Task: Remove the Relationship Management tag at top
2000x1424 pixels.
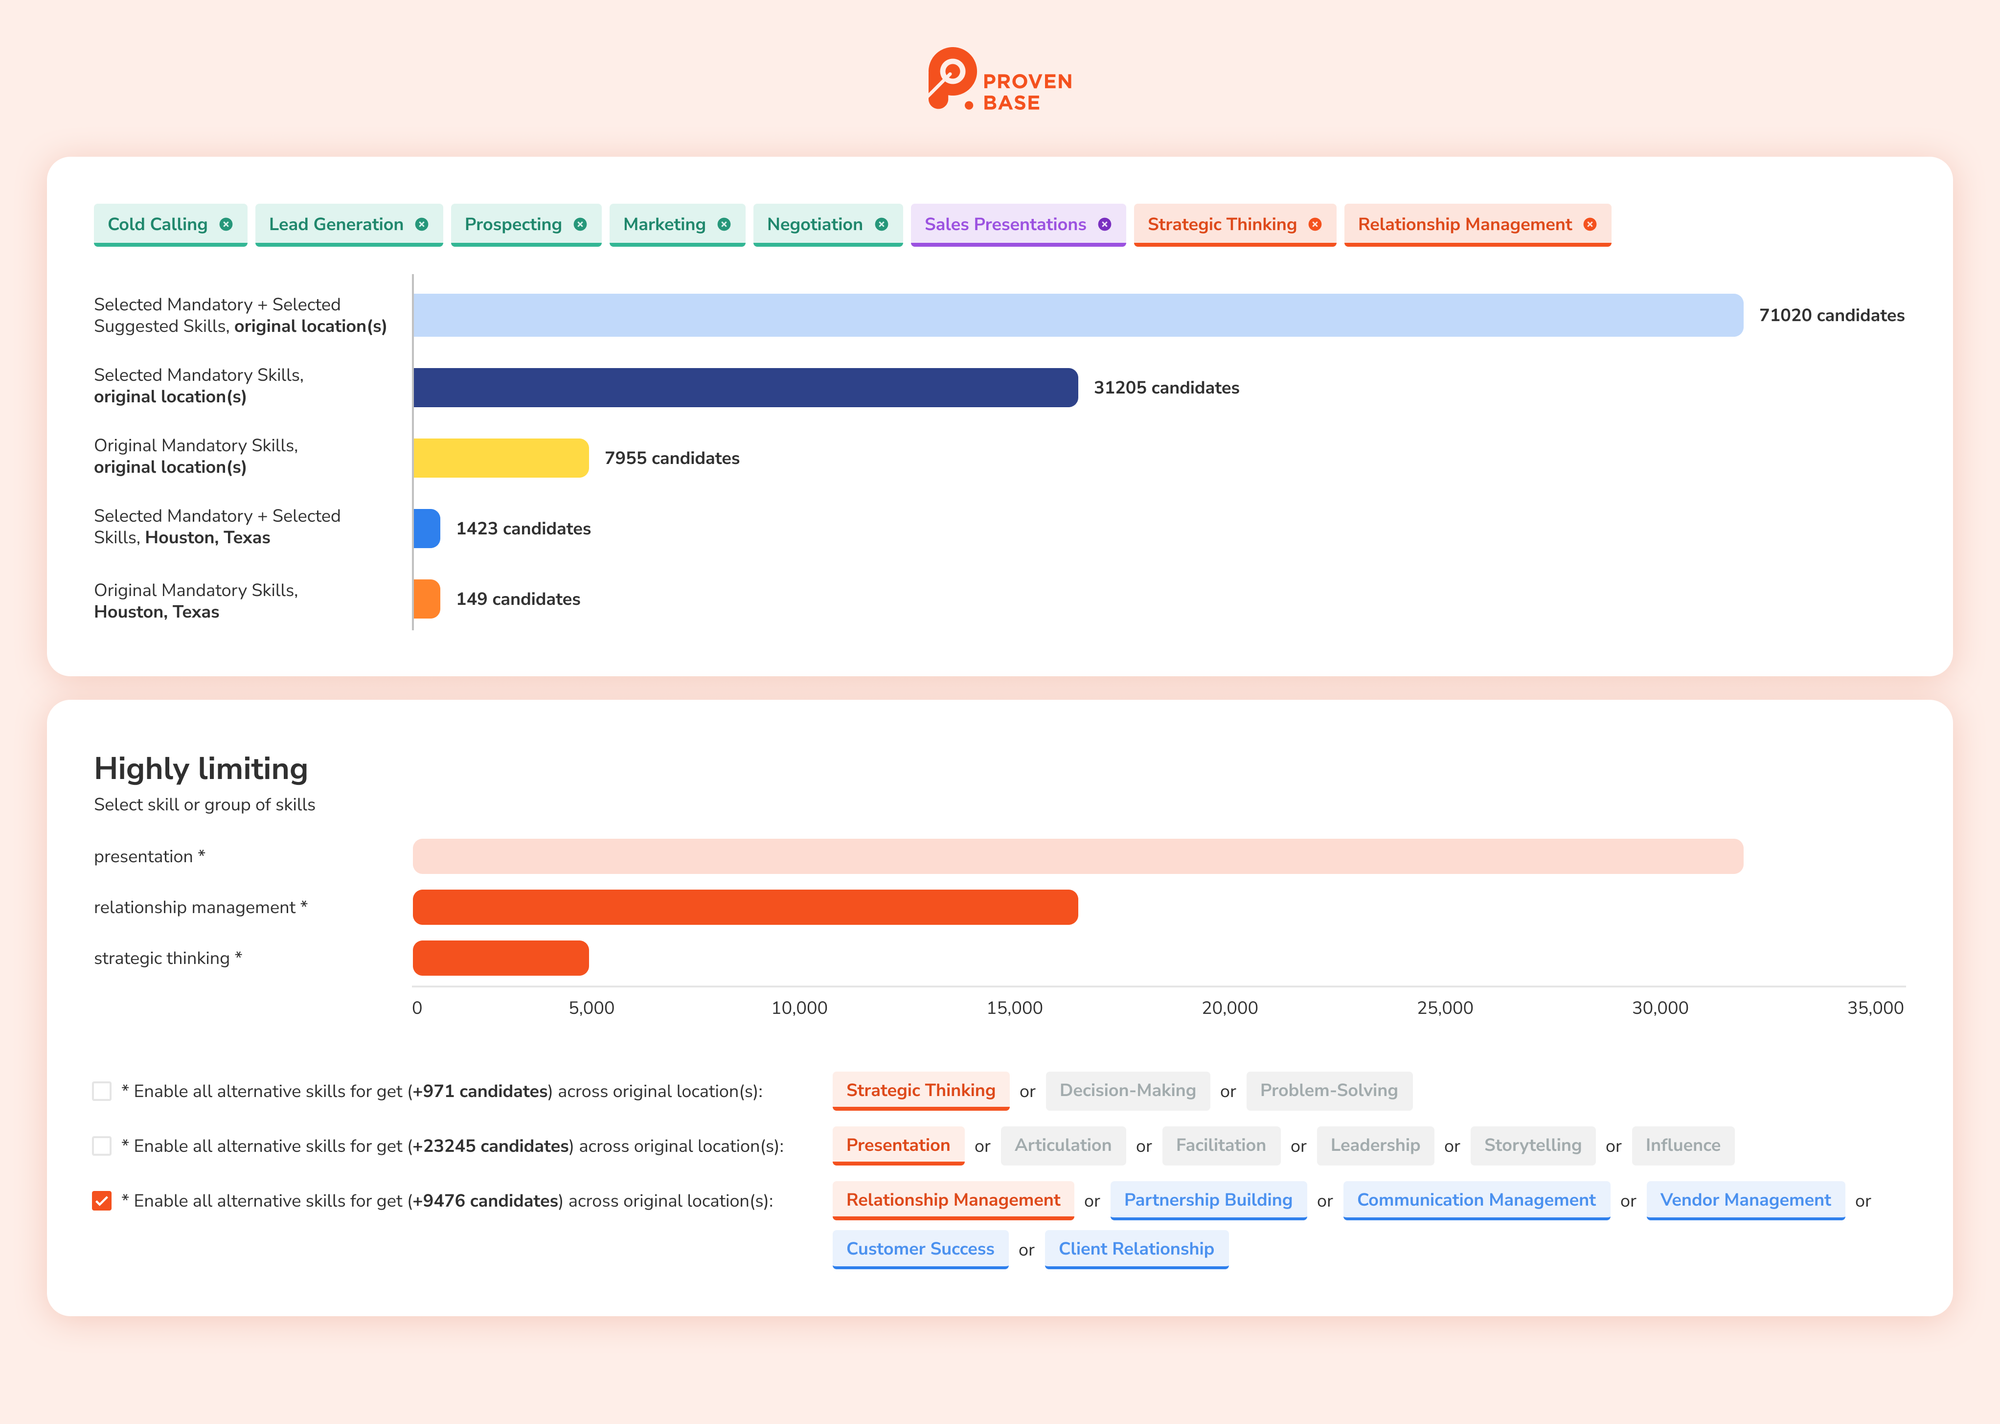Action: pyautogui.click(x=1590, y=224)
